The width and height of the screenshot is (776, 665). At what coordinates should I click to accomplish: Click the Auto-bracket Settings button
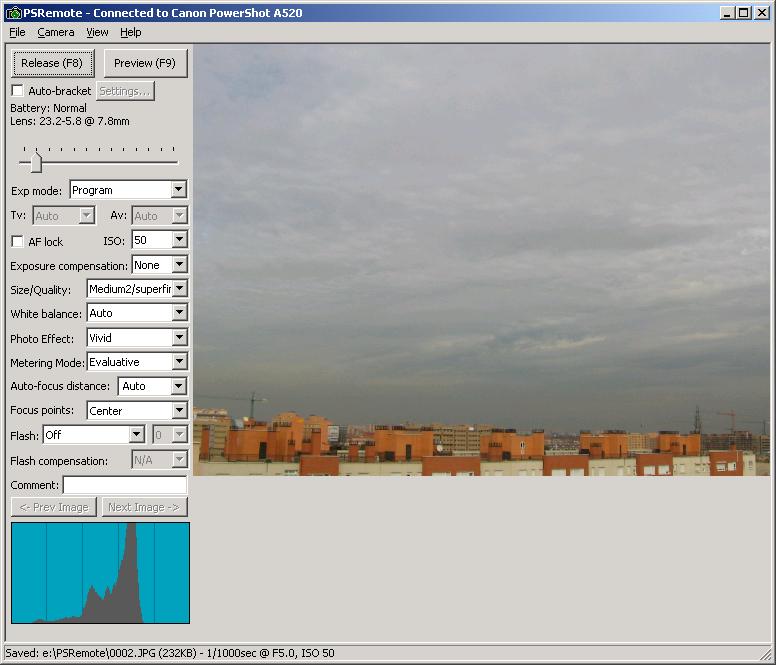125,91
